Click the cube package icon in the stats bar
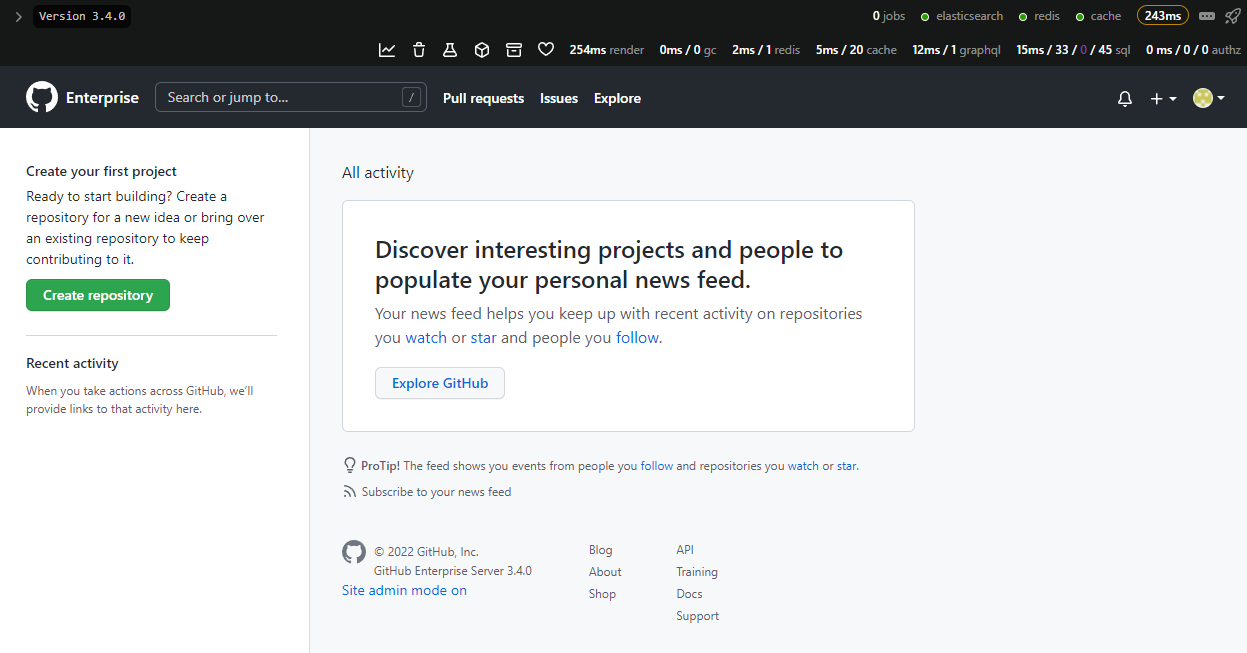 [x=481, y=50]
